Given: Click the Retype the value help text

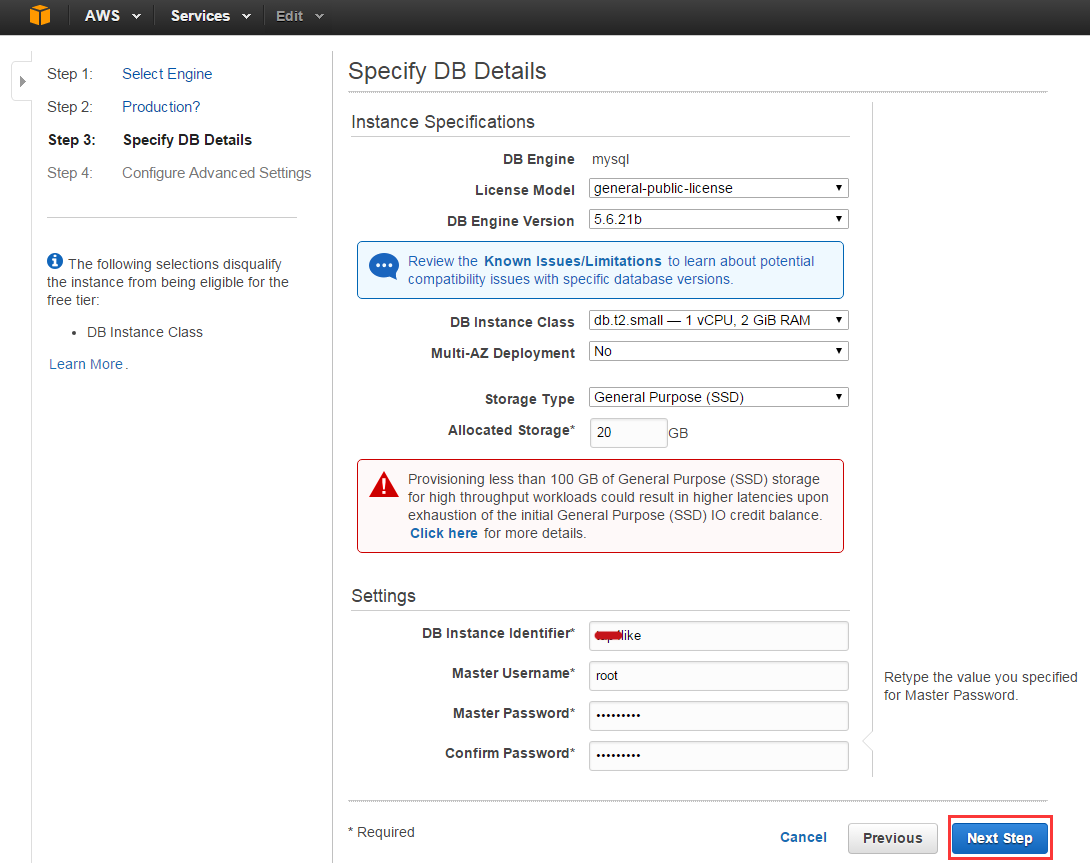Looking at the screenshot, I should 980,686.
